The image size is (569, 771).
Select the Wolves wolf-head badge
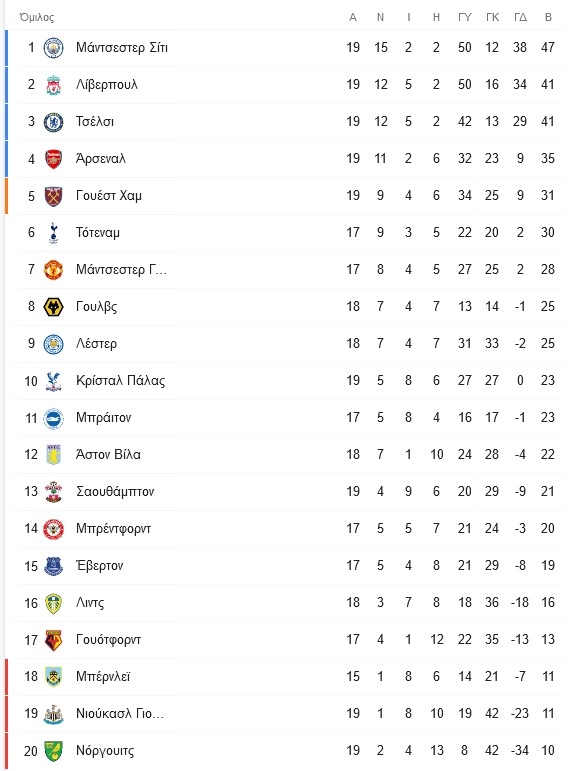click(x=53, y=307)
